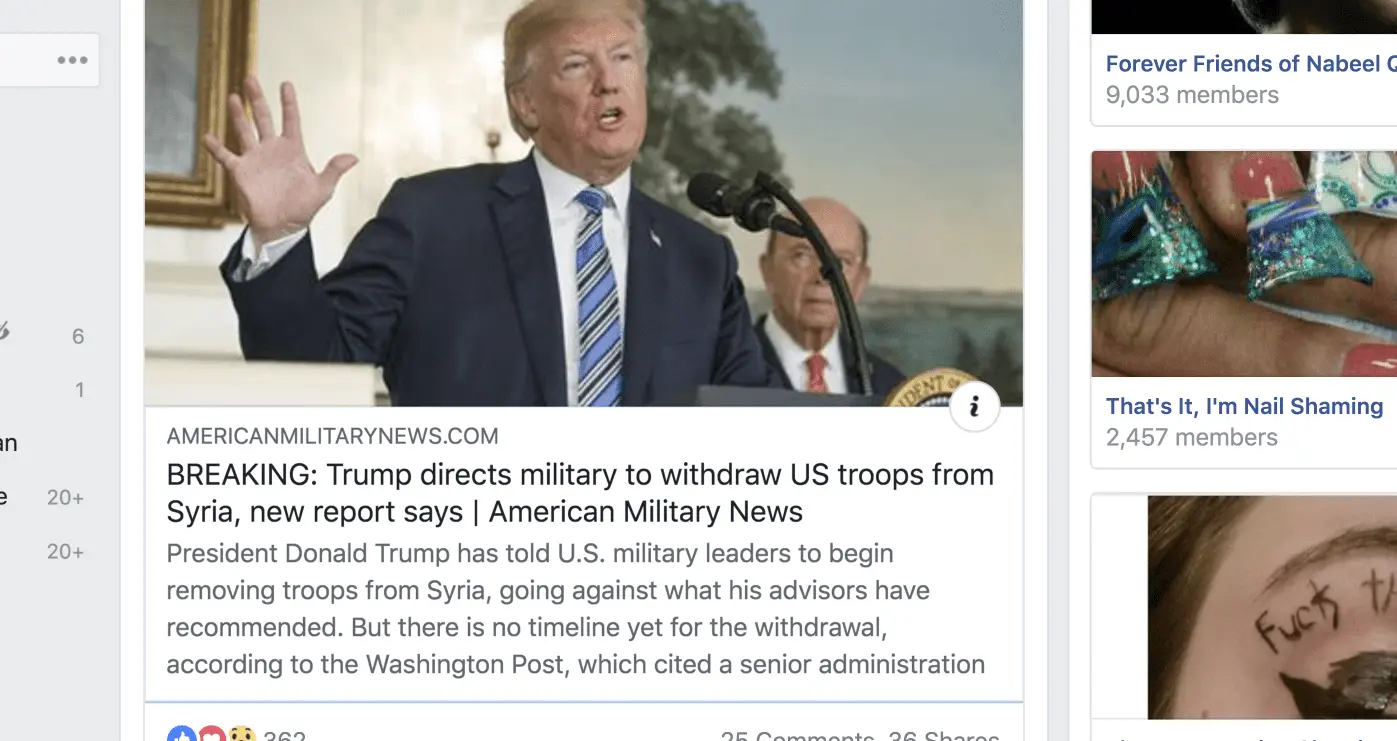Click the yellow Wow reaction icon
The height and width of the screenshot is (741, 1397).
(x=241, y=735)
